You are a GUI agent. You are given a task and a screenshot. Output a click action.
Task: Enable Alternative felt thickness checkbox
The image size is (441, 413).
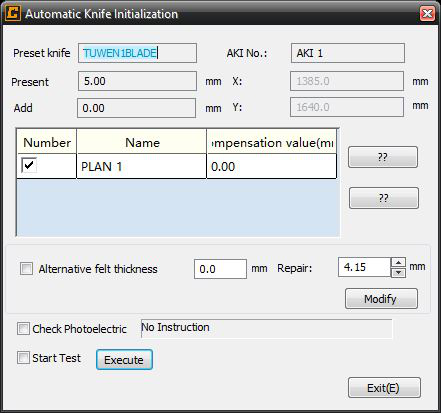pyautogui.click(x=26, y=268)
